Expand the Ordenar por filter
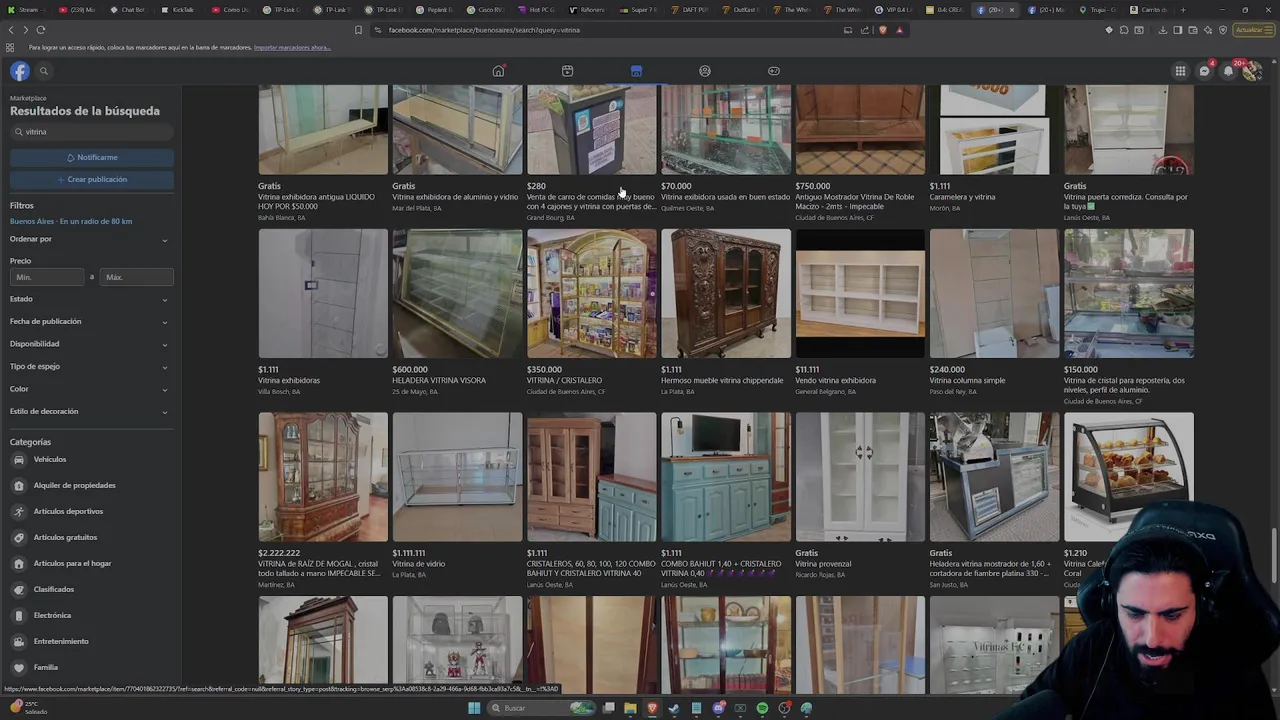This screenshot has height=720, width=1280. click(x=89, y=239)
